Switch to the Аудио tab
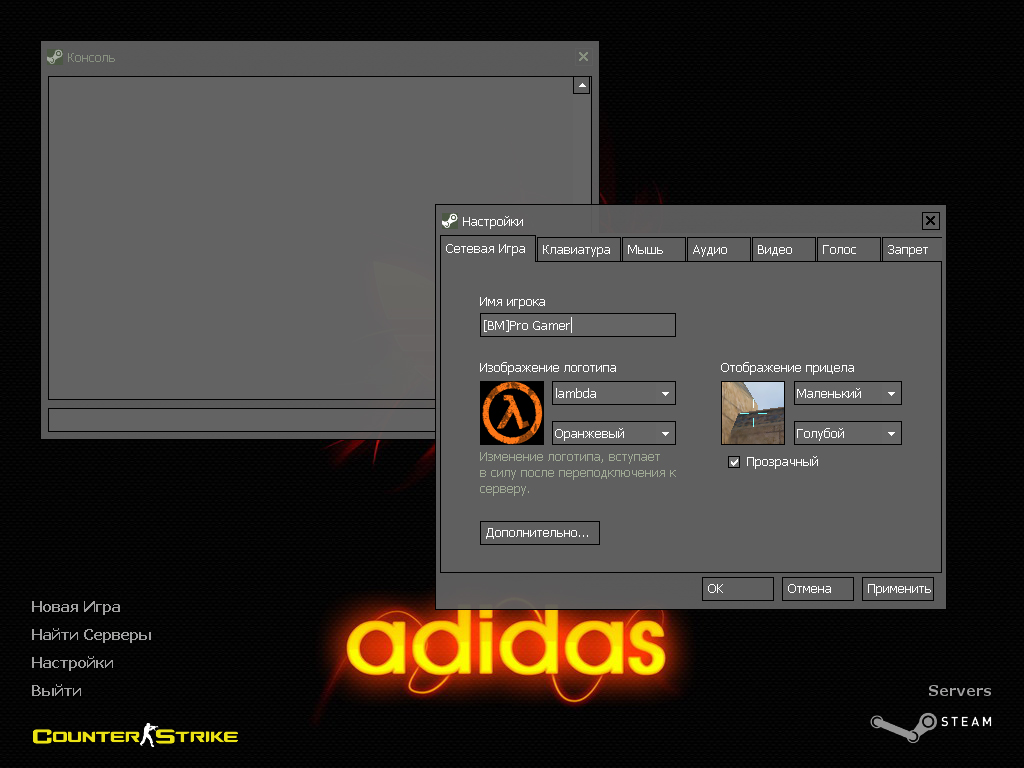1024x768 pixels. [718, 249]
